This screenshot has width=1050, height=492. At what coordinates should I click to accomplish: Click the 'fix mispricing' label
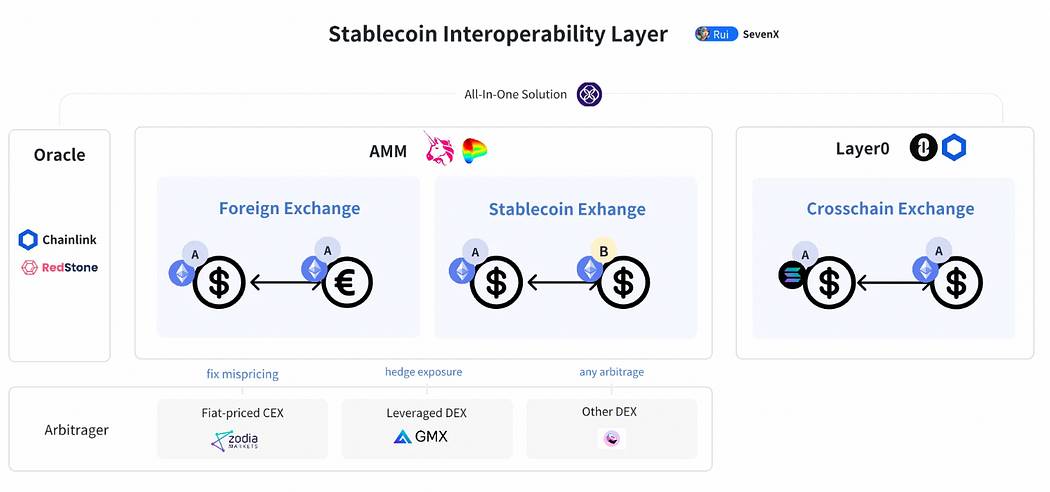242,374
